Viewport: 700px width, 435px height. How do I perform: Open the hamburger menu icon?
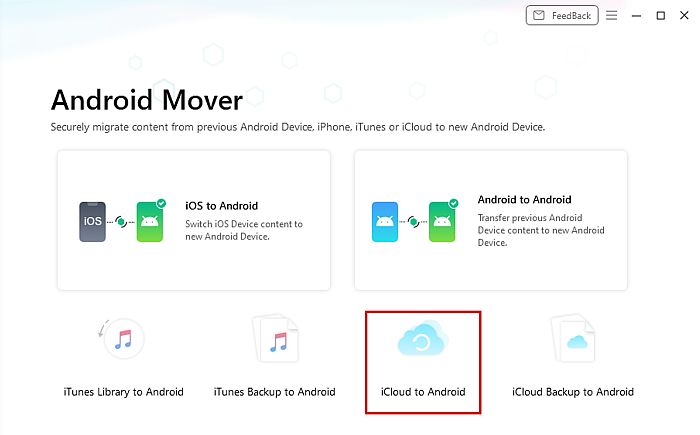[x=611, y=16]
